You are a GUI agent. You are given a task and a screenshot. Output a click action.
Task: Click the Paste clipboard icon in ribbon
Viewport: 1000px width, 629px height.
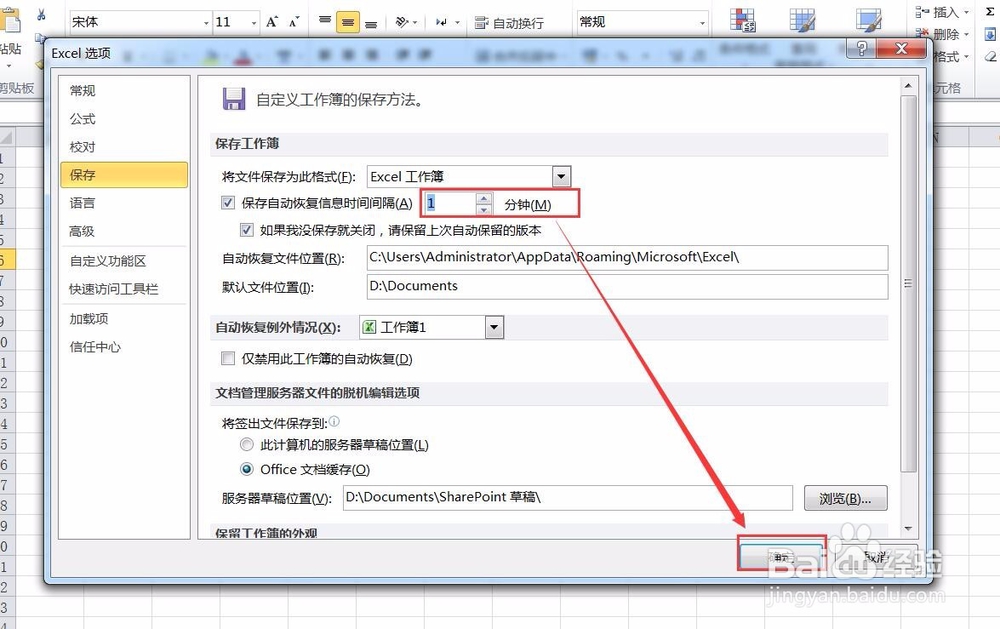pyautogui.click(x=9, y=22)
